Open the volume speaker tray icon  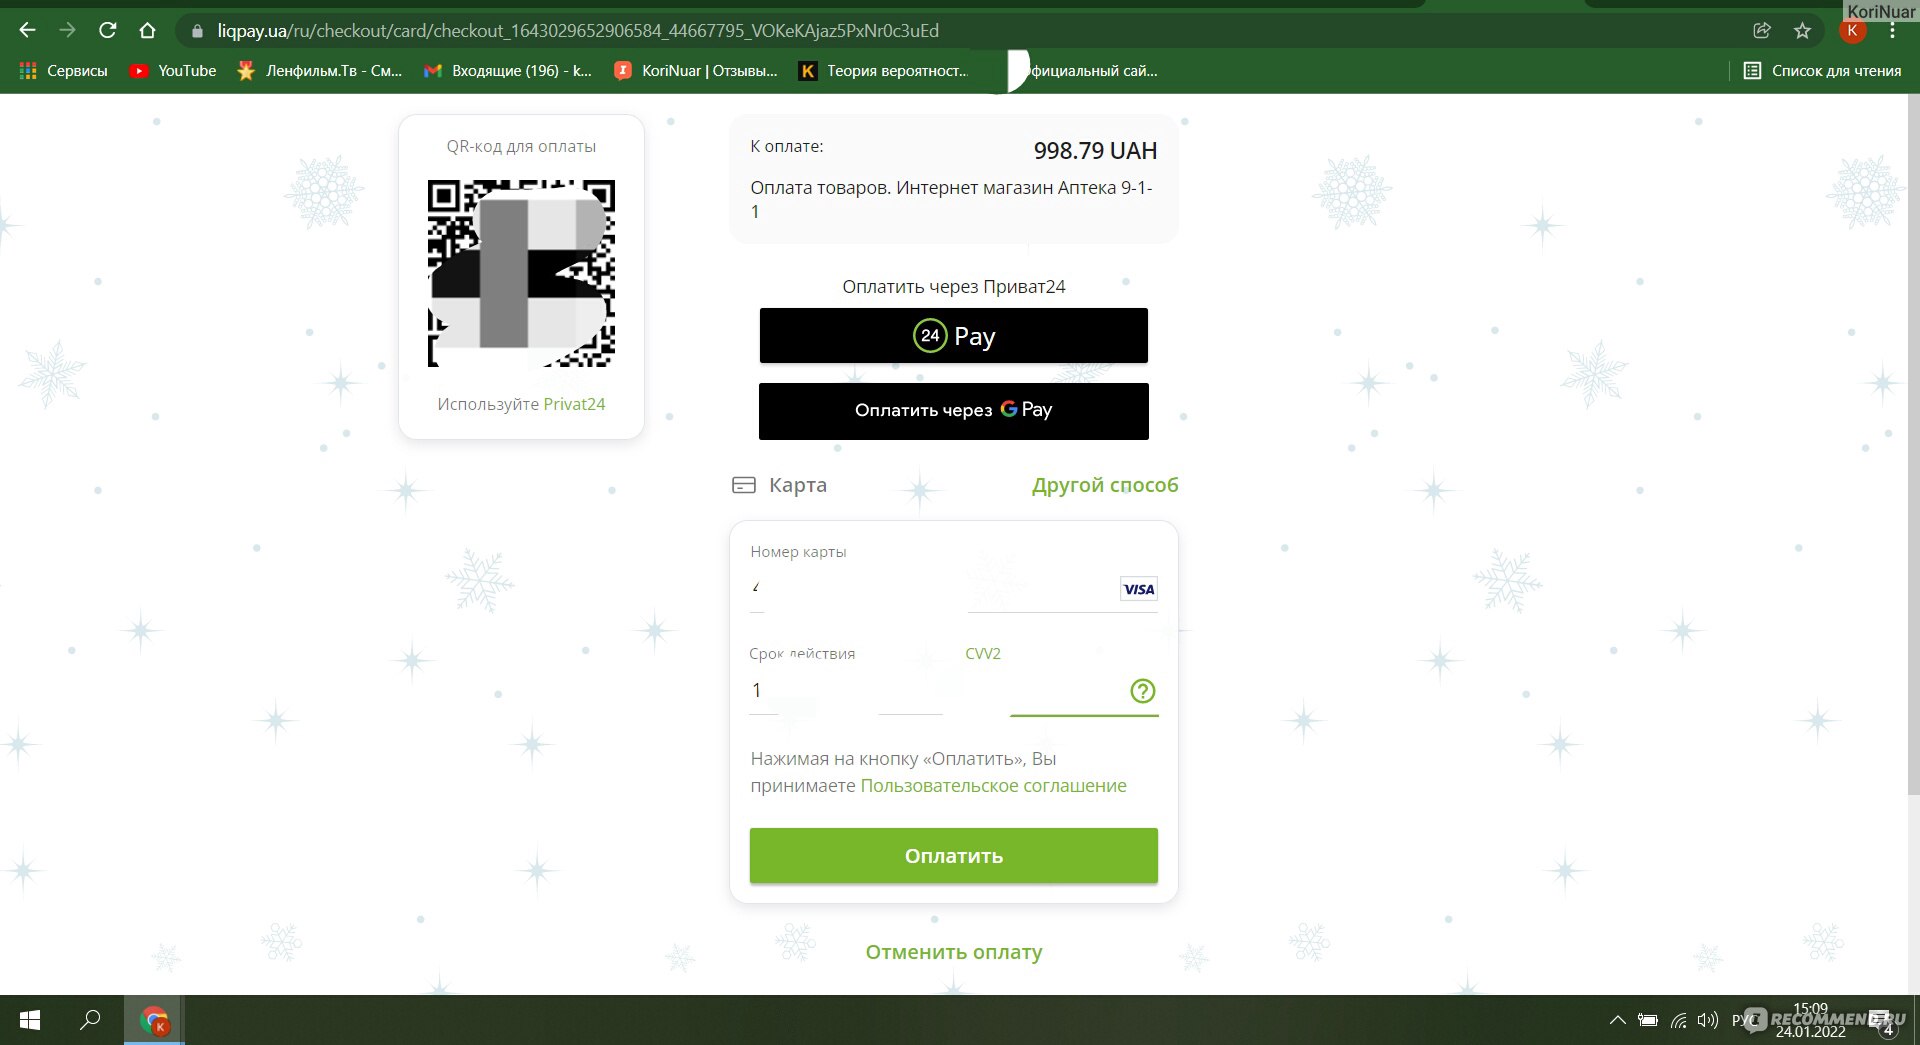[1708, 1020]
